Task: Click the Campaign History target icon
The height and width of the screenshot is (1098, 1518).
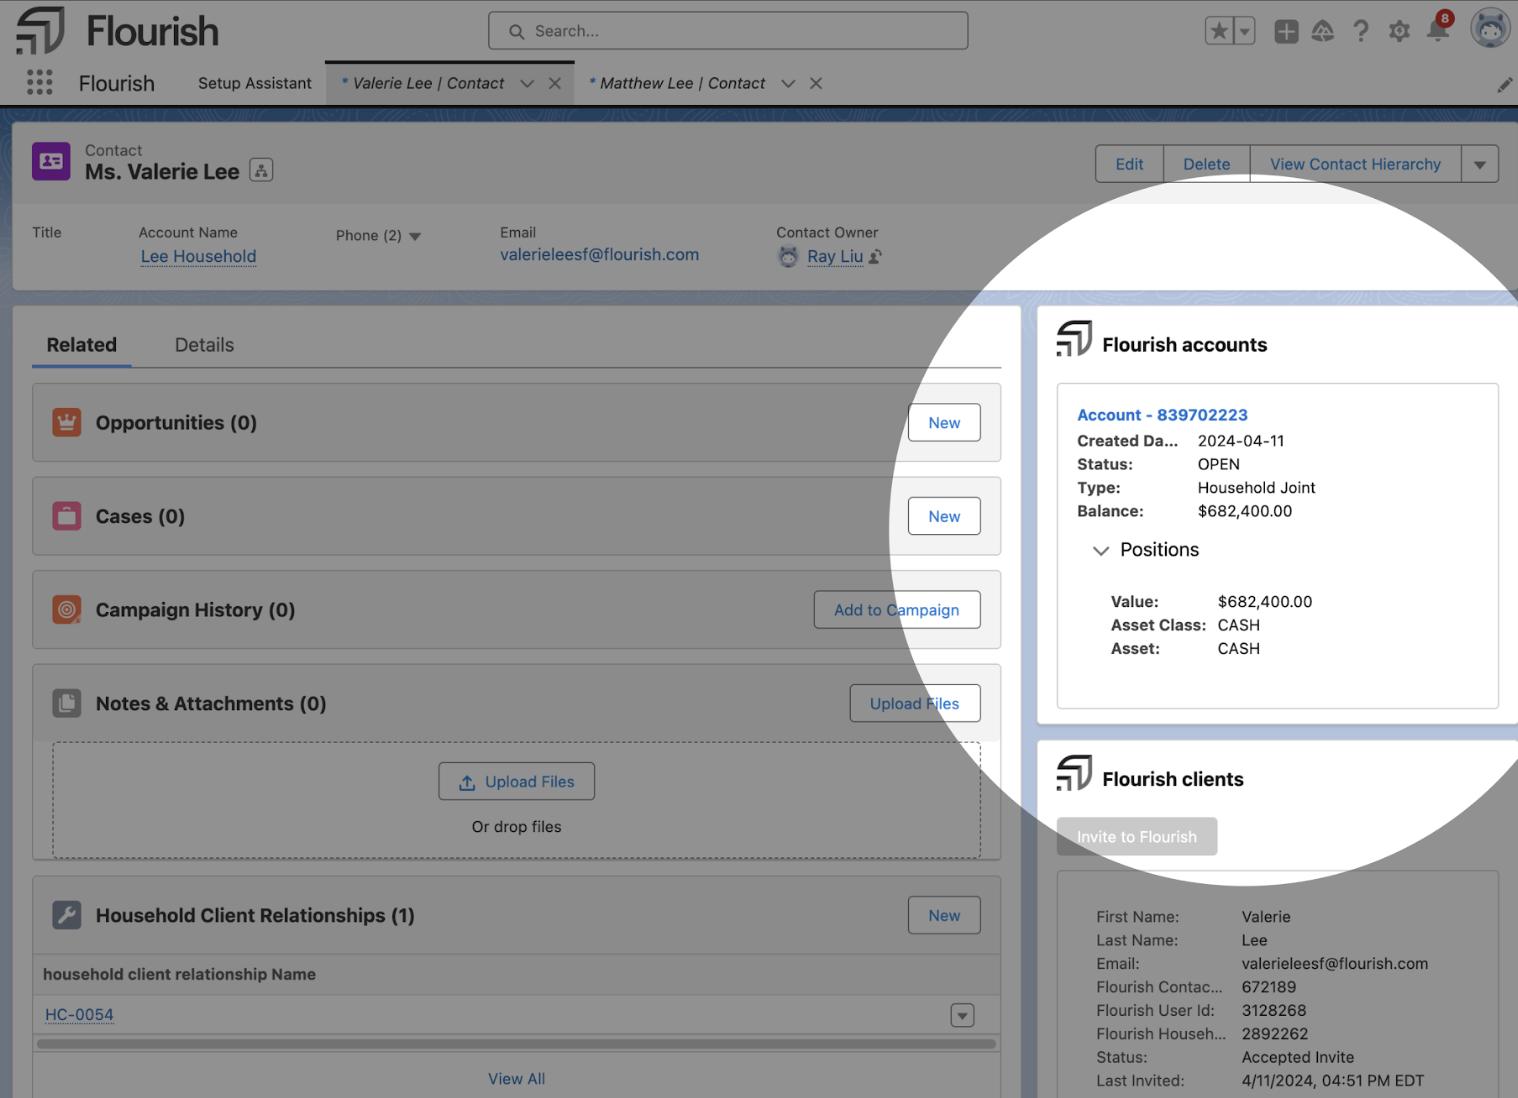Action: pyautogui.click(x=66, y=609)
